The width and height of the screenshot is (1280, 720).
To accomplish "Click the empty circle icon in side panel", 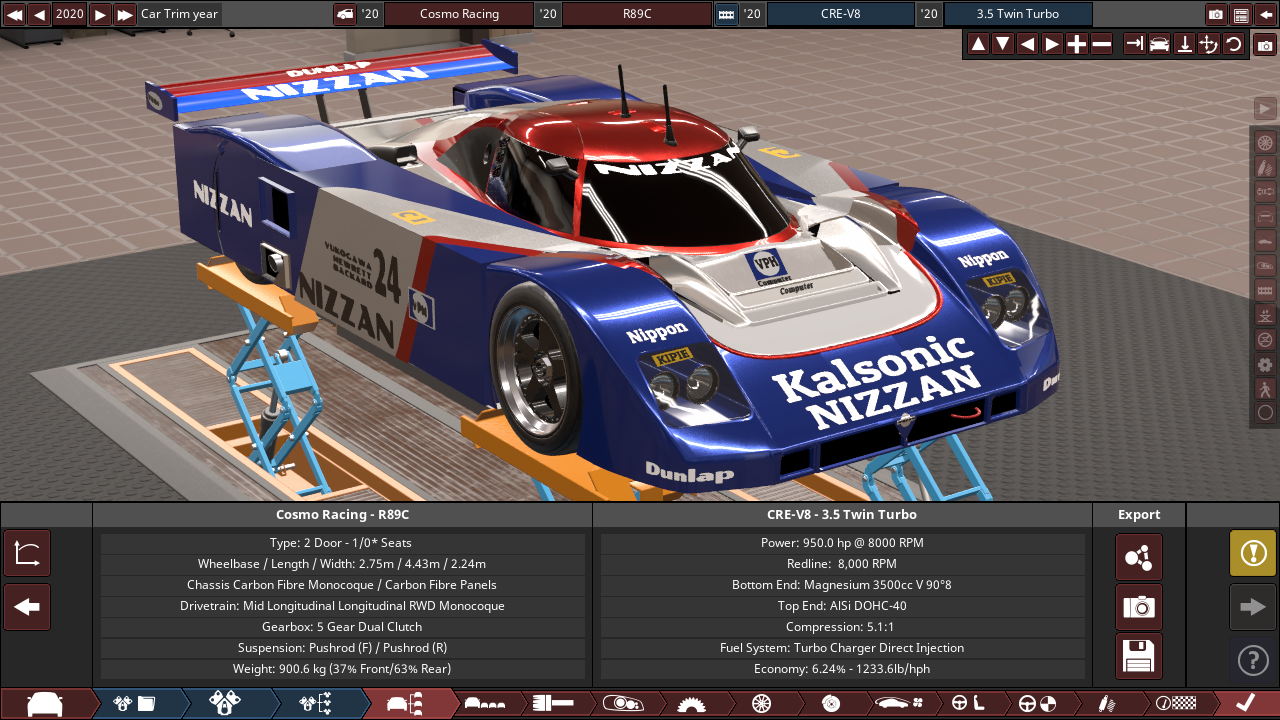I will tap(1265, 412).
